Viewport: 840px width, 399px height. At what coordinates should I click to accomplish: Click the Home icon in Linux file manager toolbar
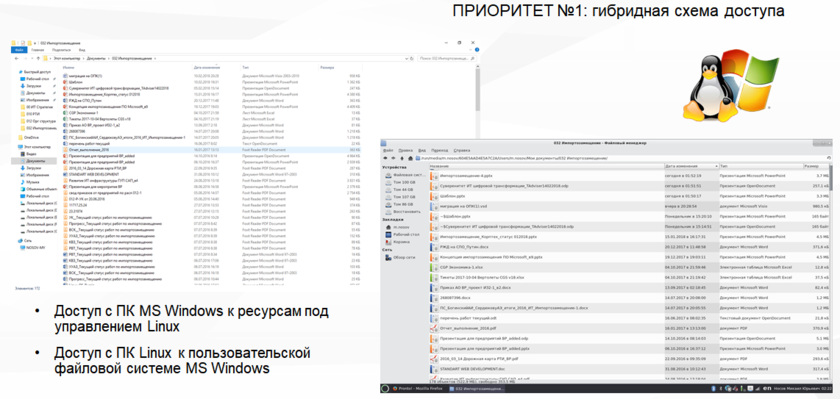(x=410, y=159)
